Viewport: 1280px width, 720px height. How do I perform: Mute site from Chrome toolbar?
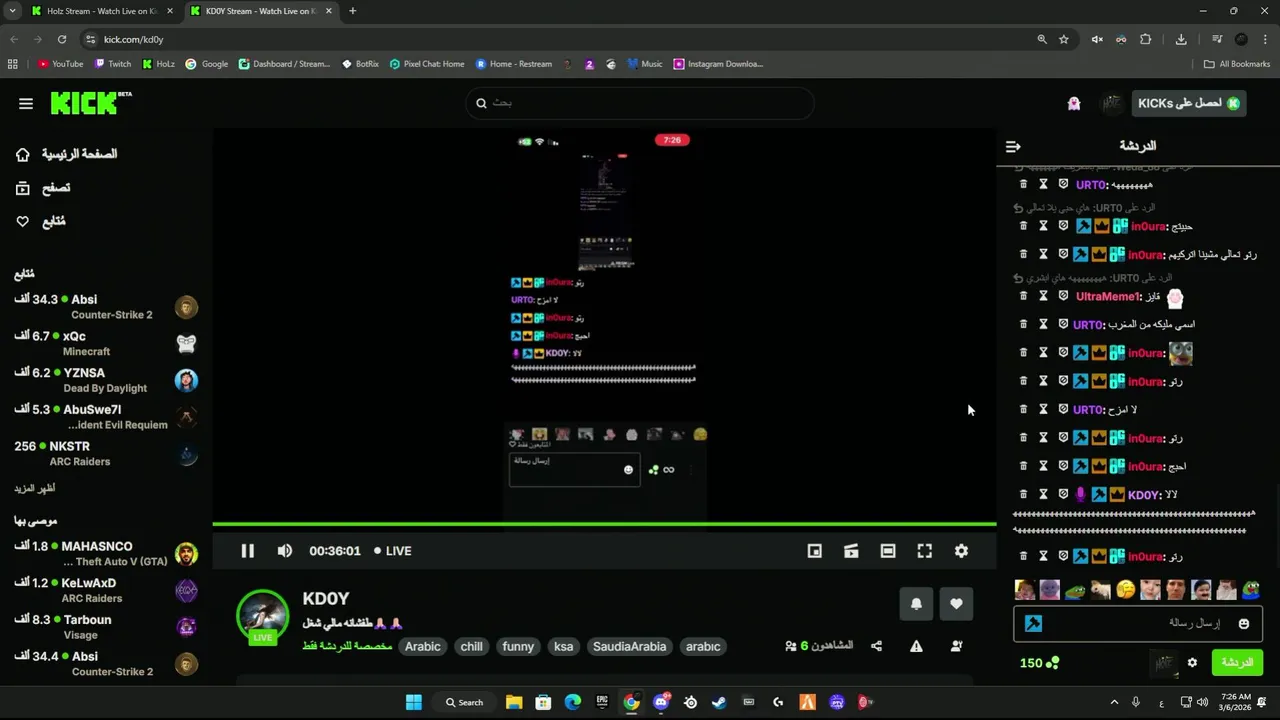click(1097, 39)
